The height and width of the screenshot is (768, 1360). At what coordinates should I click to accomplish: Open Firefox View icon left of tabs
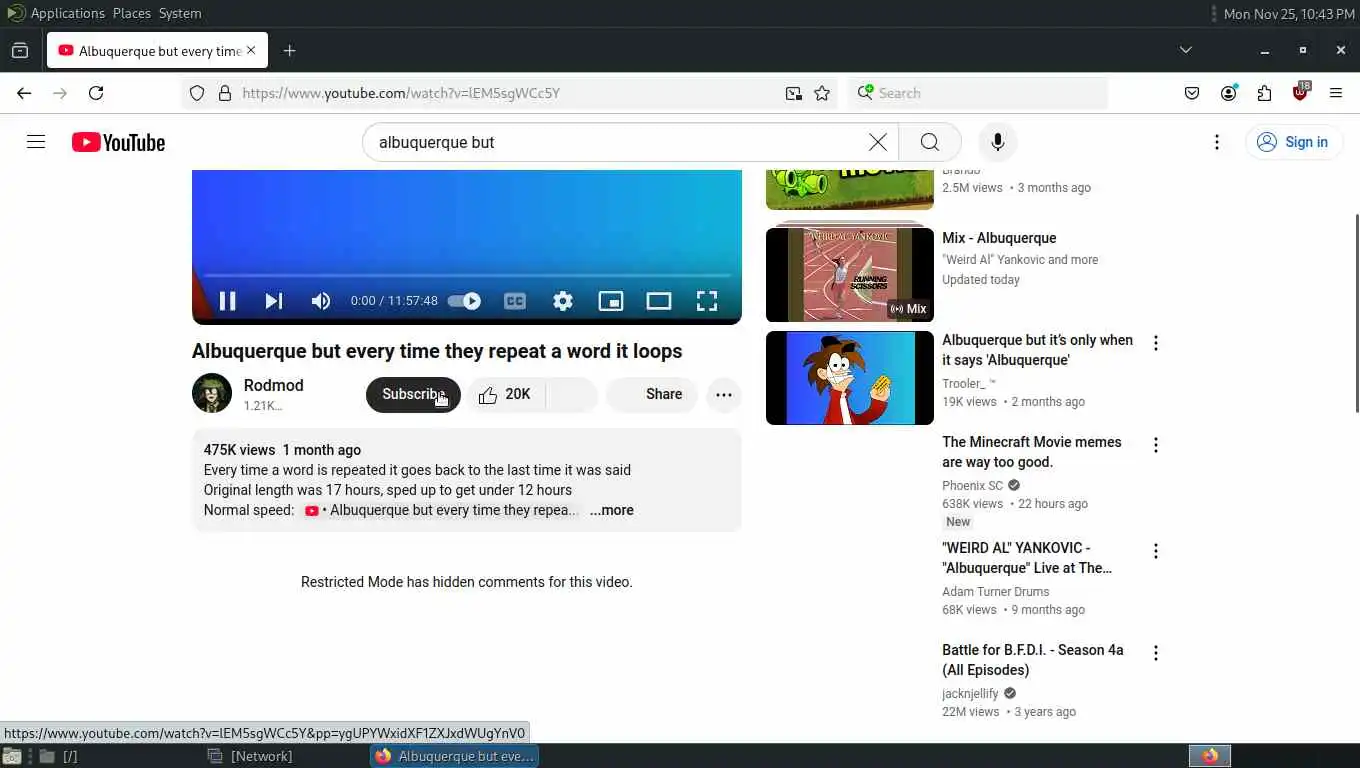coord(20,50)
